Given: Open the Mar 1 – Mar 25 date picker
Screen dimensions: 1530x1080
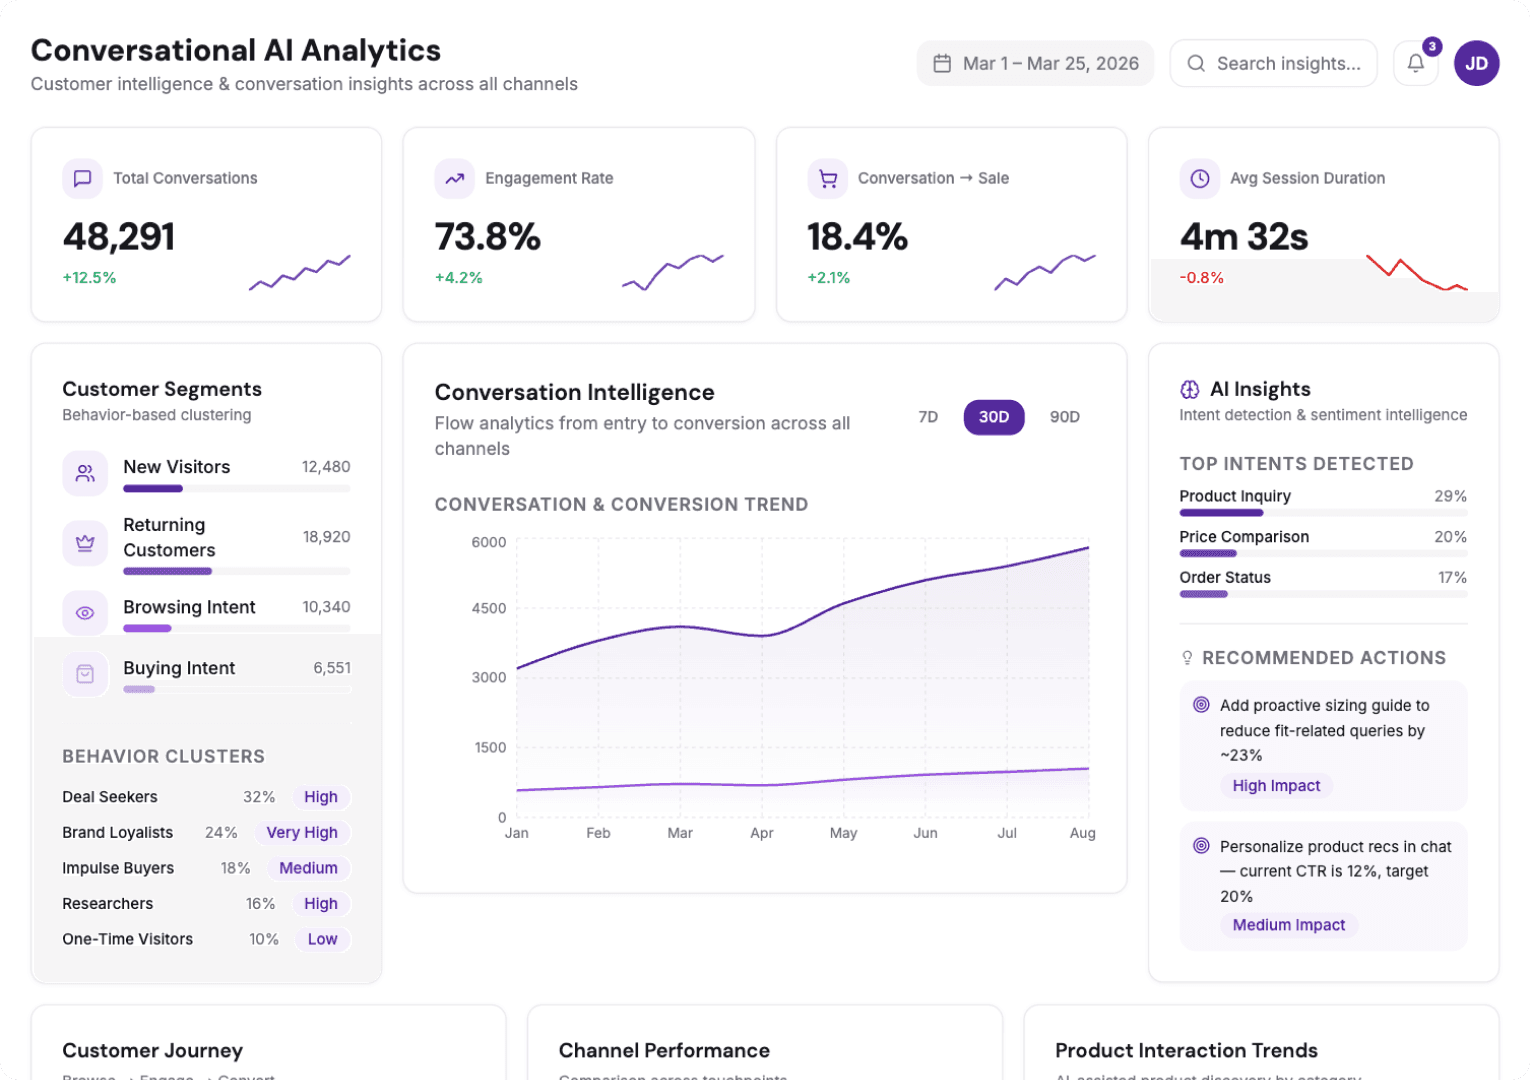Looking at the screenshot, I should tap(1035, 63).
